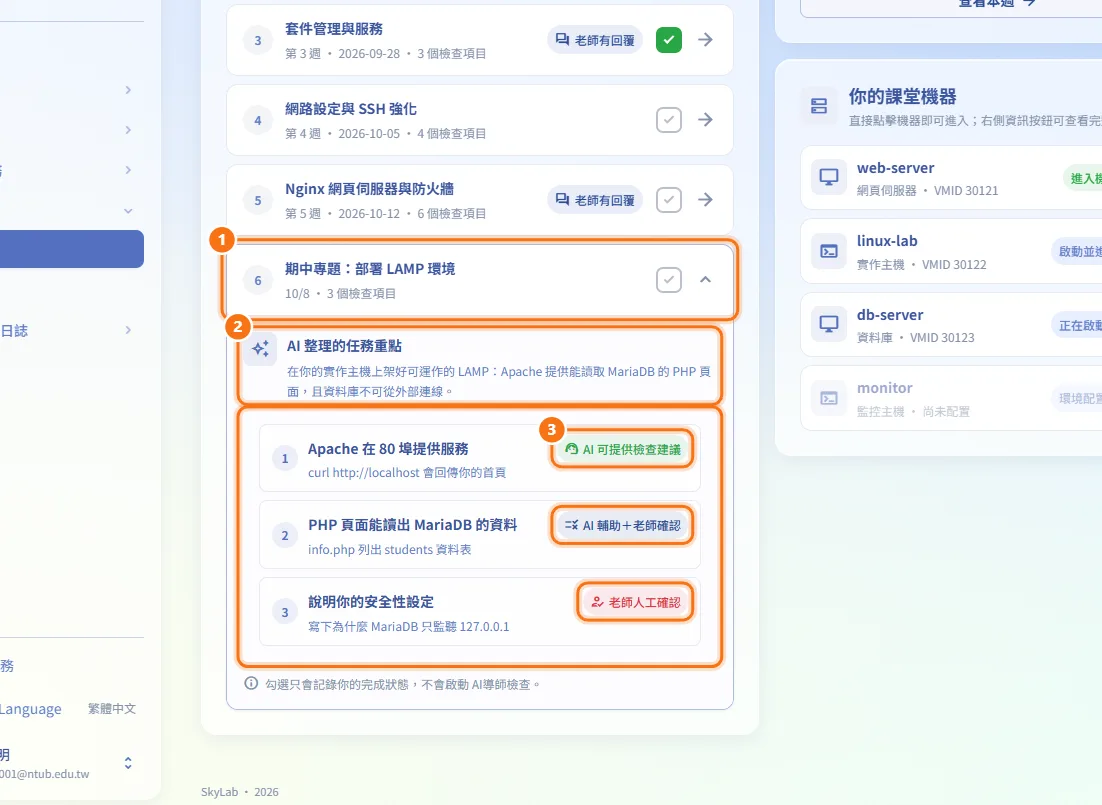Click number badge 6 of 期中專題
This screenshot has height=805, width=1102.
tap(258, 281)
